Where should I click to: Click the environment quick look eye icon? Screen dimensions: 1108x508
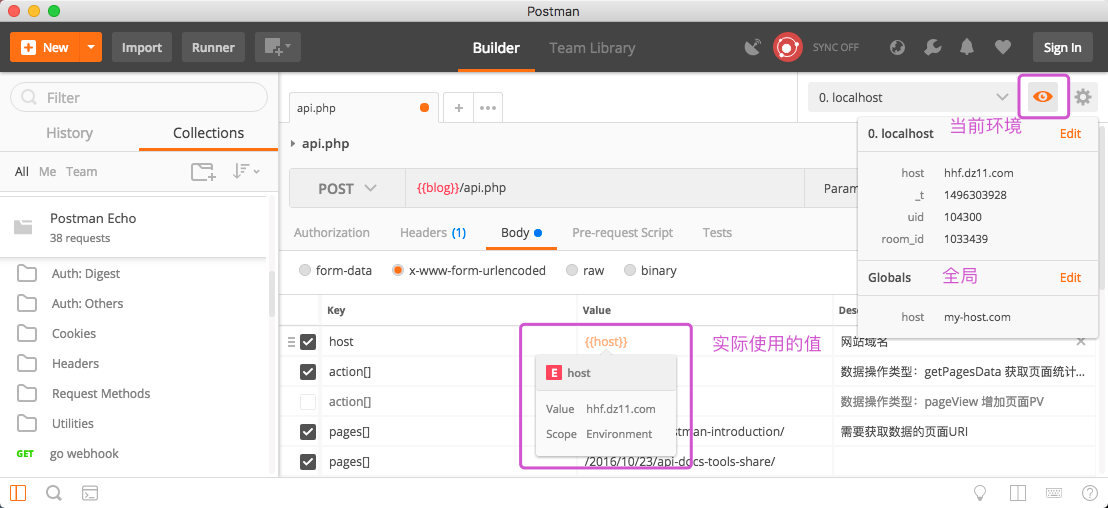(1043, 97)
